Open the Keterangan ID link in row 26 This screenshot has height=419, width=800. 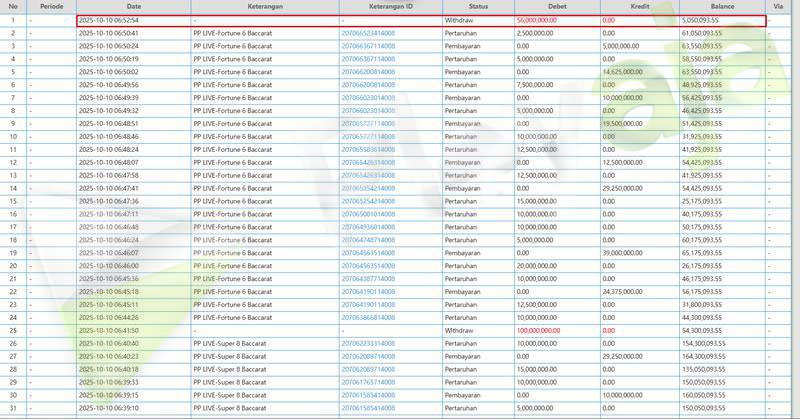(x=368, y=343)
